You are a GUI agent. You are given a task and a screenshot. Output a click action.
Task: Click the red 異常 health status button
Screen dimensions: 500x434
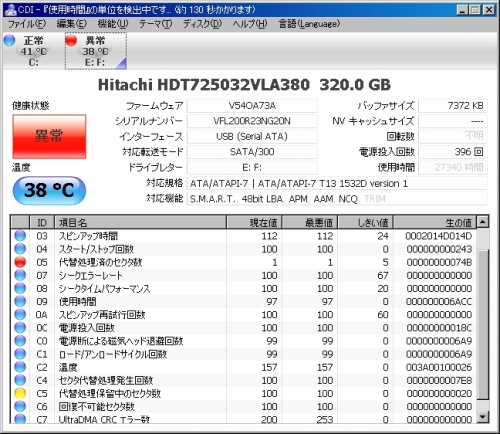point(49,136)
